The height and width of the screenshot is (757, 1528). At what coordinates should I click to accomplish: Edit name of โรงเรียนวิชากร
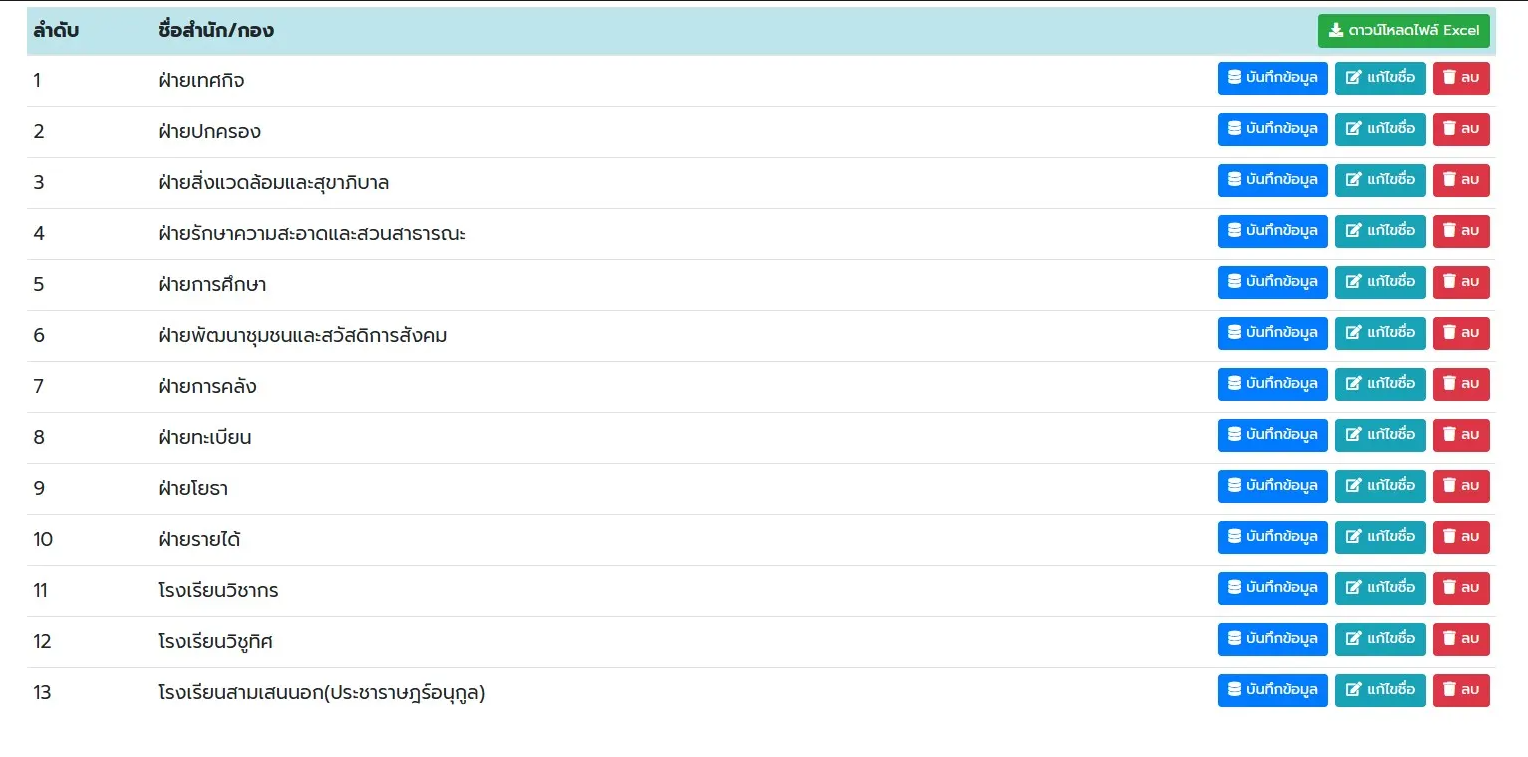(x=1380, y=588)
